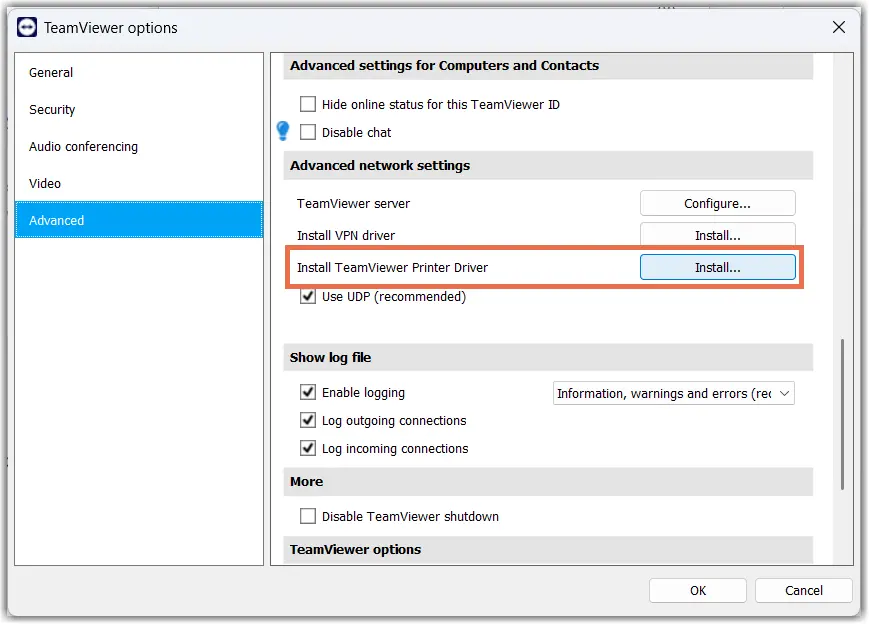Click the Show log file heading
This screenshot has height=624, width=869.
point(330,357)
